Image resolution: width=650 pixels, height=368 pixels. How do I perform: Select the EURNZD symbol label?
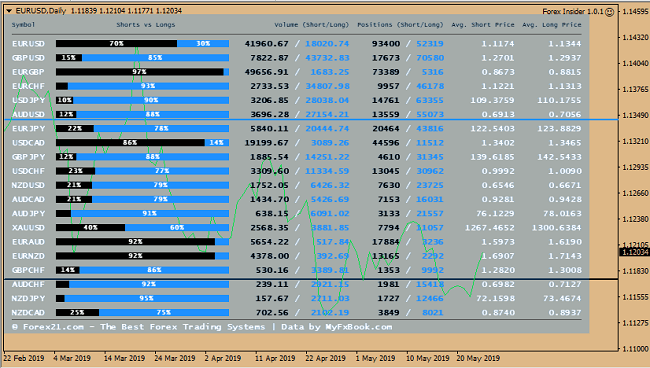(28, 256)
